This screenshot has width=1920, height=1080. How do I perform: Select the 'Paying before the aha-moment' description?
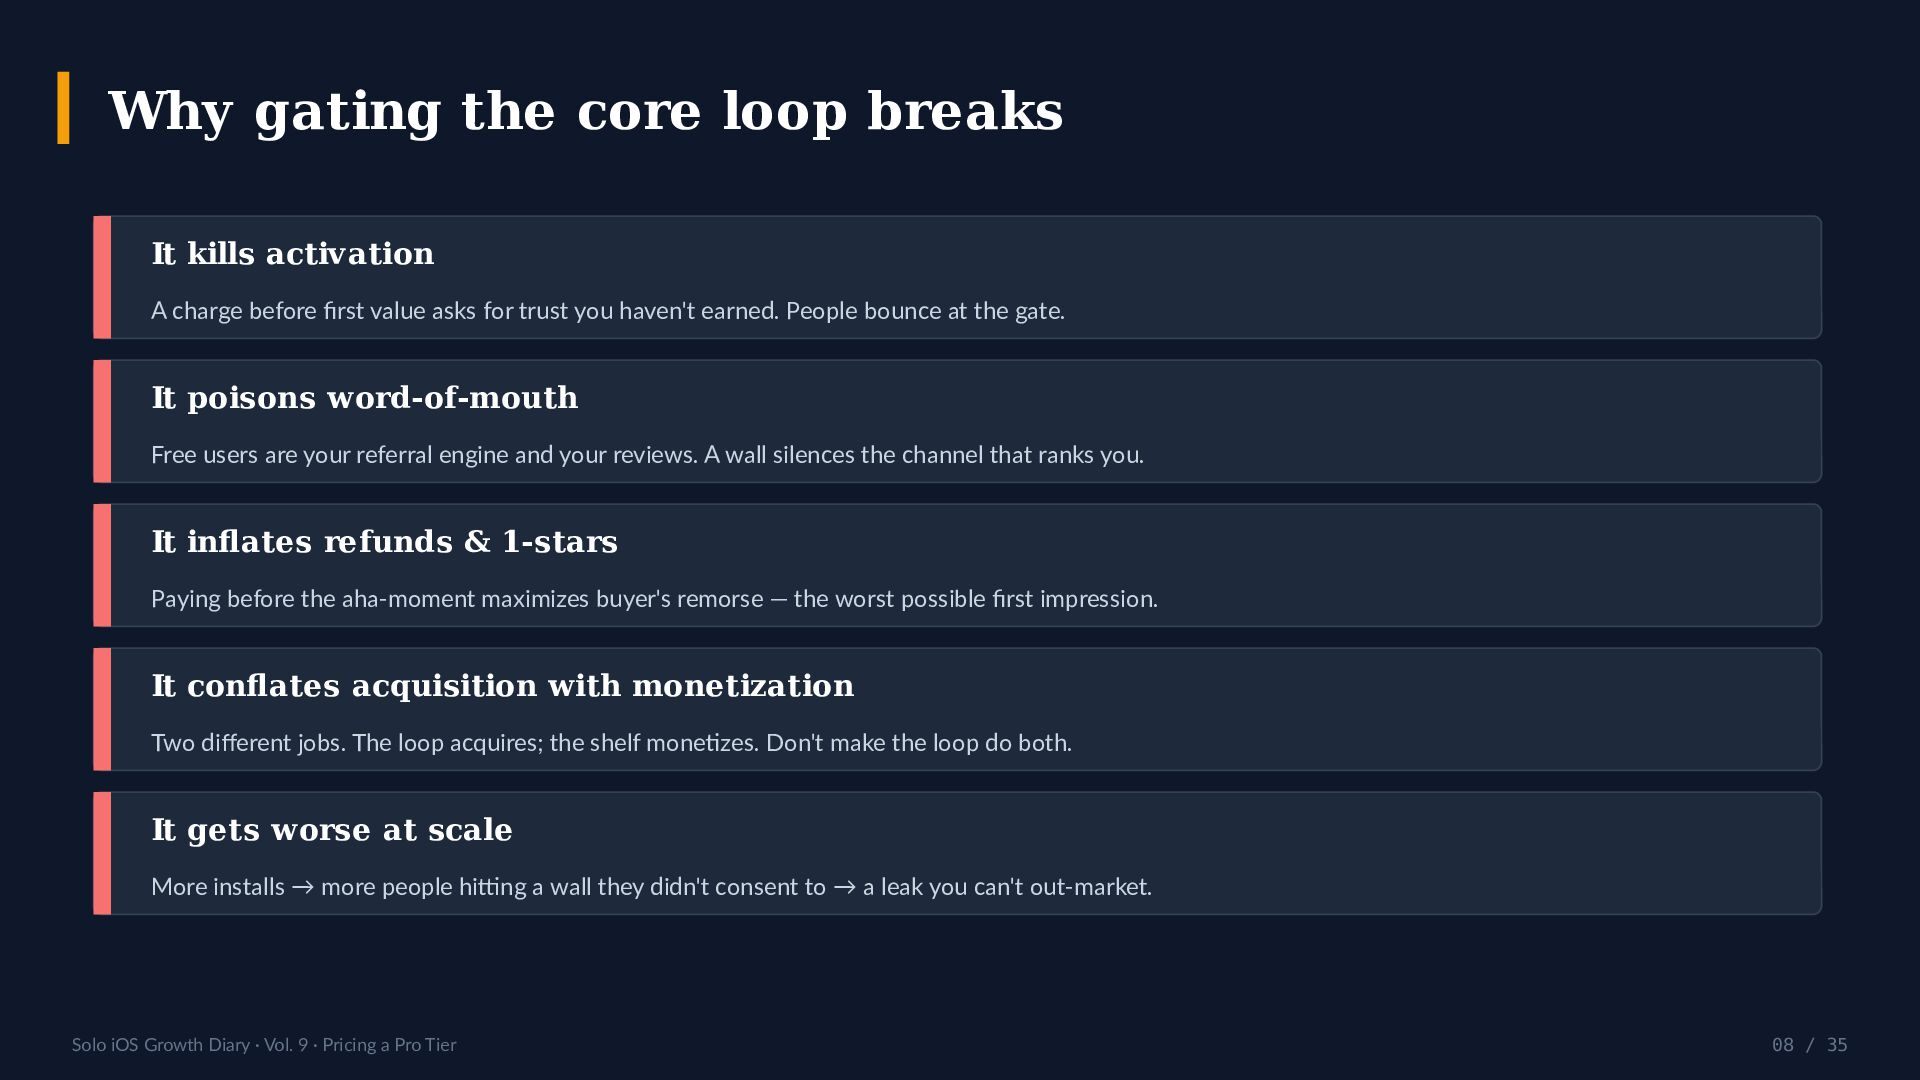654,599
